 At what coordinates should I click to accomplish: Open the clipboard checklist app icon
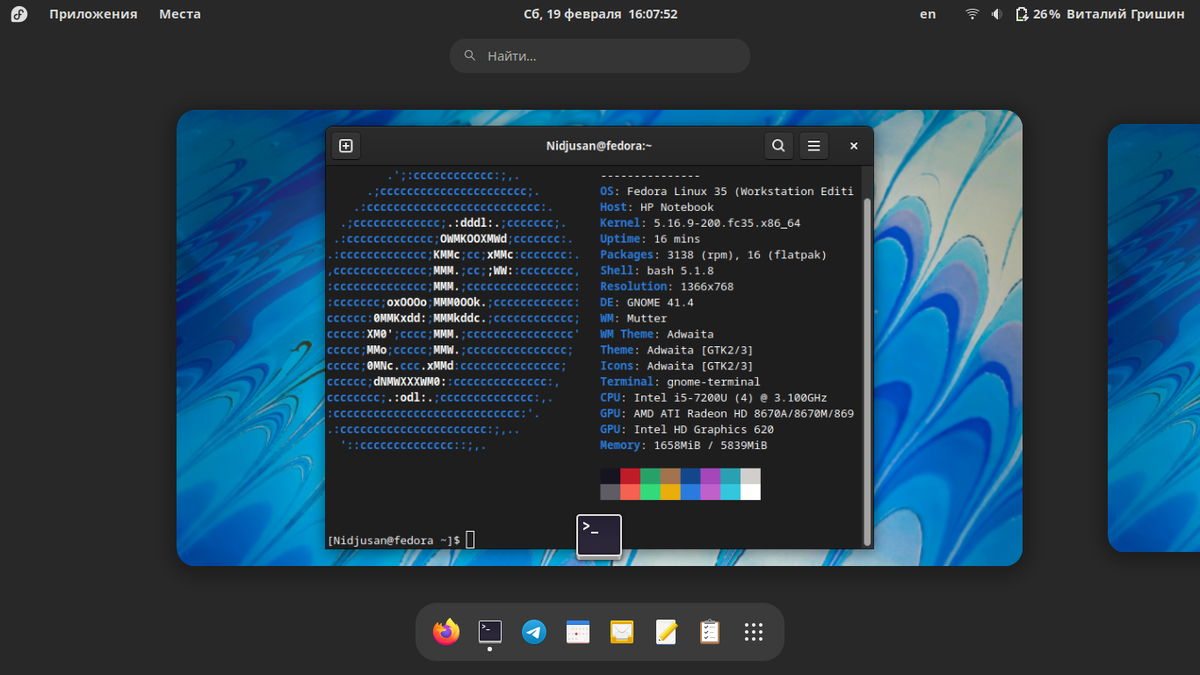(710, 632)
